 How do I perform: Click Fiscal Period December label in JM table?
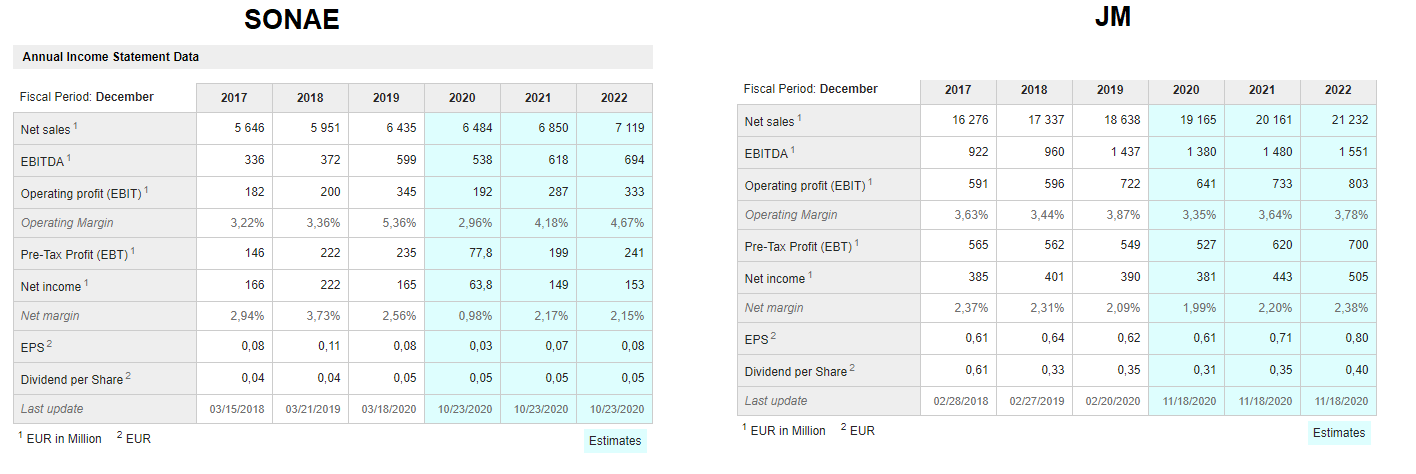point(811,89)
